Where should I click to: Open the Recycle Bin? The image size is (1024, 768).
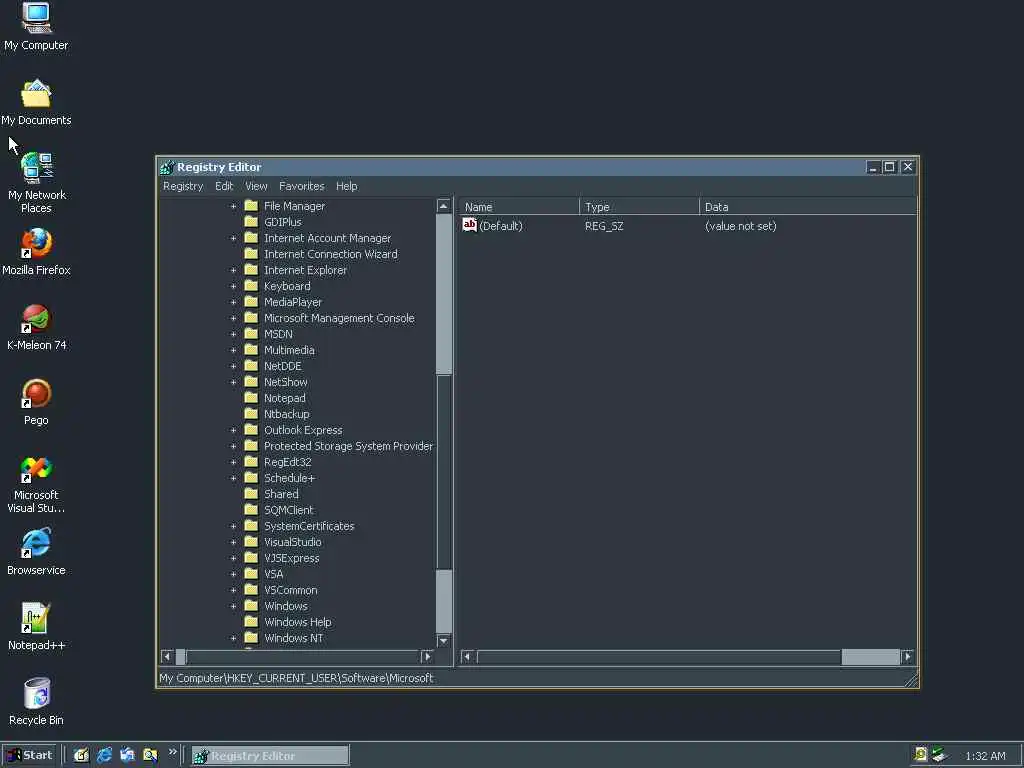(36, 694)
